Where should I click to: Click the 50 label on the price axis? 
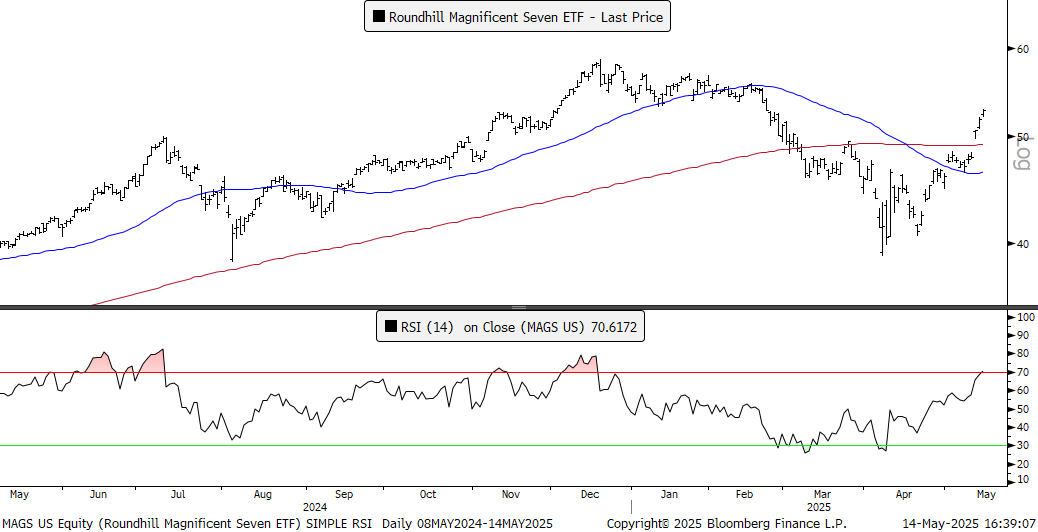[x=1022, y=137]
